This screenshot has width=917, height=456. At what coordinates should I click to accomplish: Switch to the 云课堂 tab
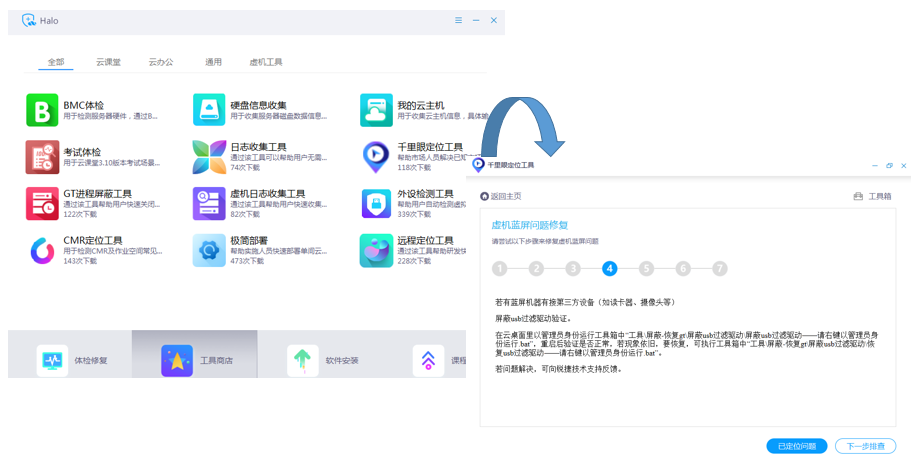[108, 62]
